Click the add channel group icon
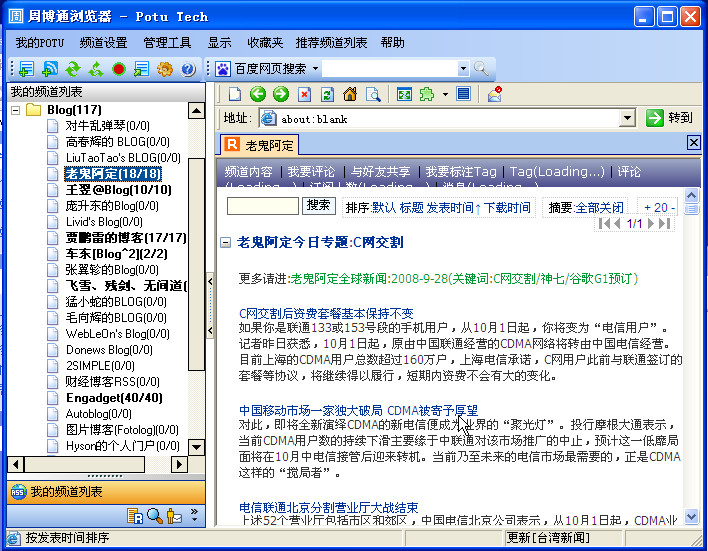The height and width of the screenshot is (551, 708). click(x=27, y=69)
